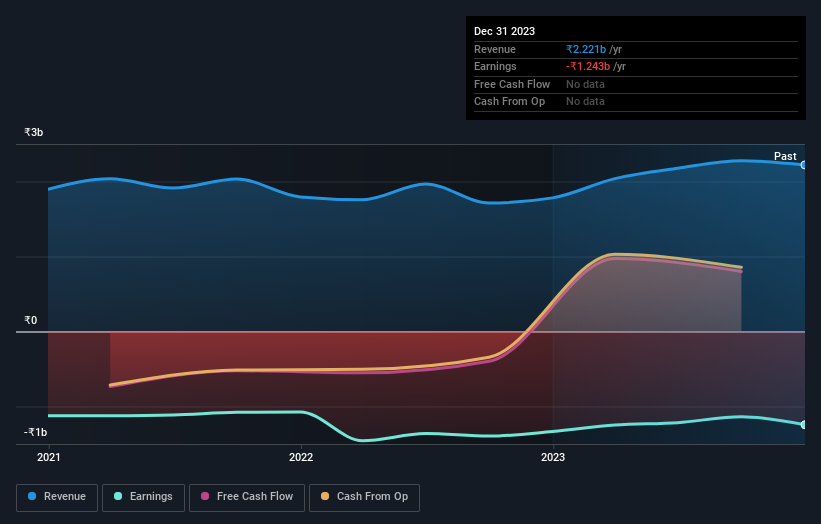Click 'No data' in Free Cash Flow row
Screen dimensions: 821x524
point(585,84)
